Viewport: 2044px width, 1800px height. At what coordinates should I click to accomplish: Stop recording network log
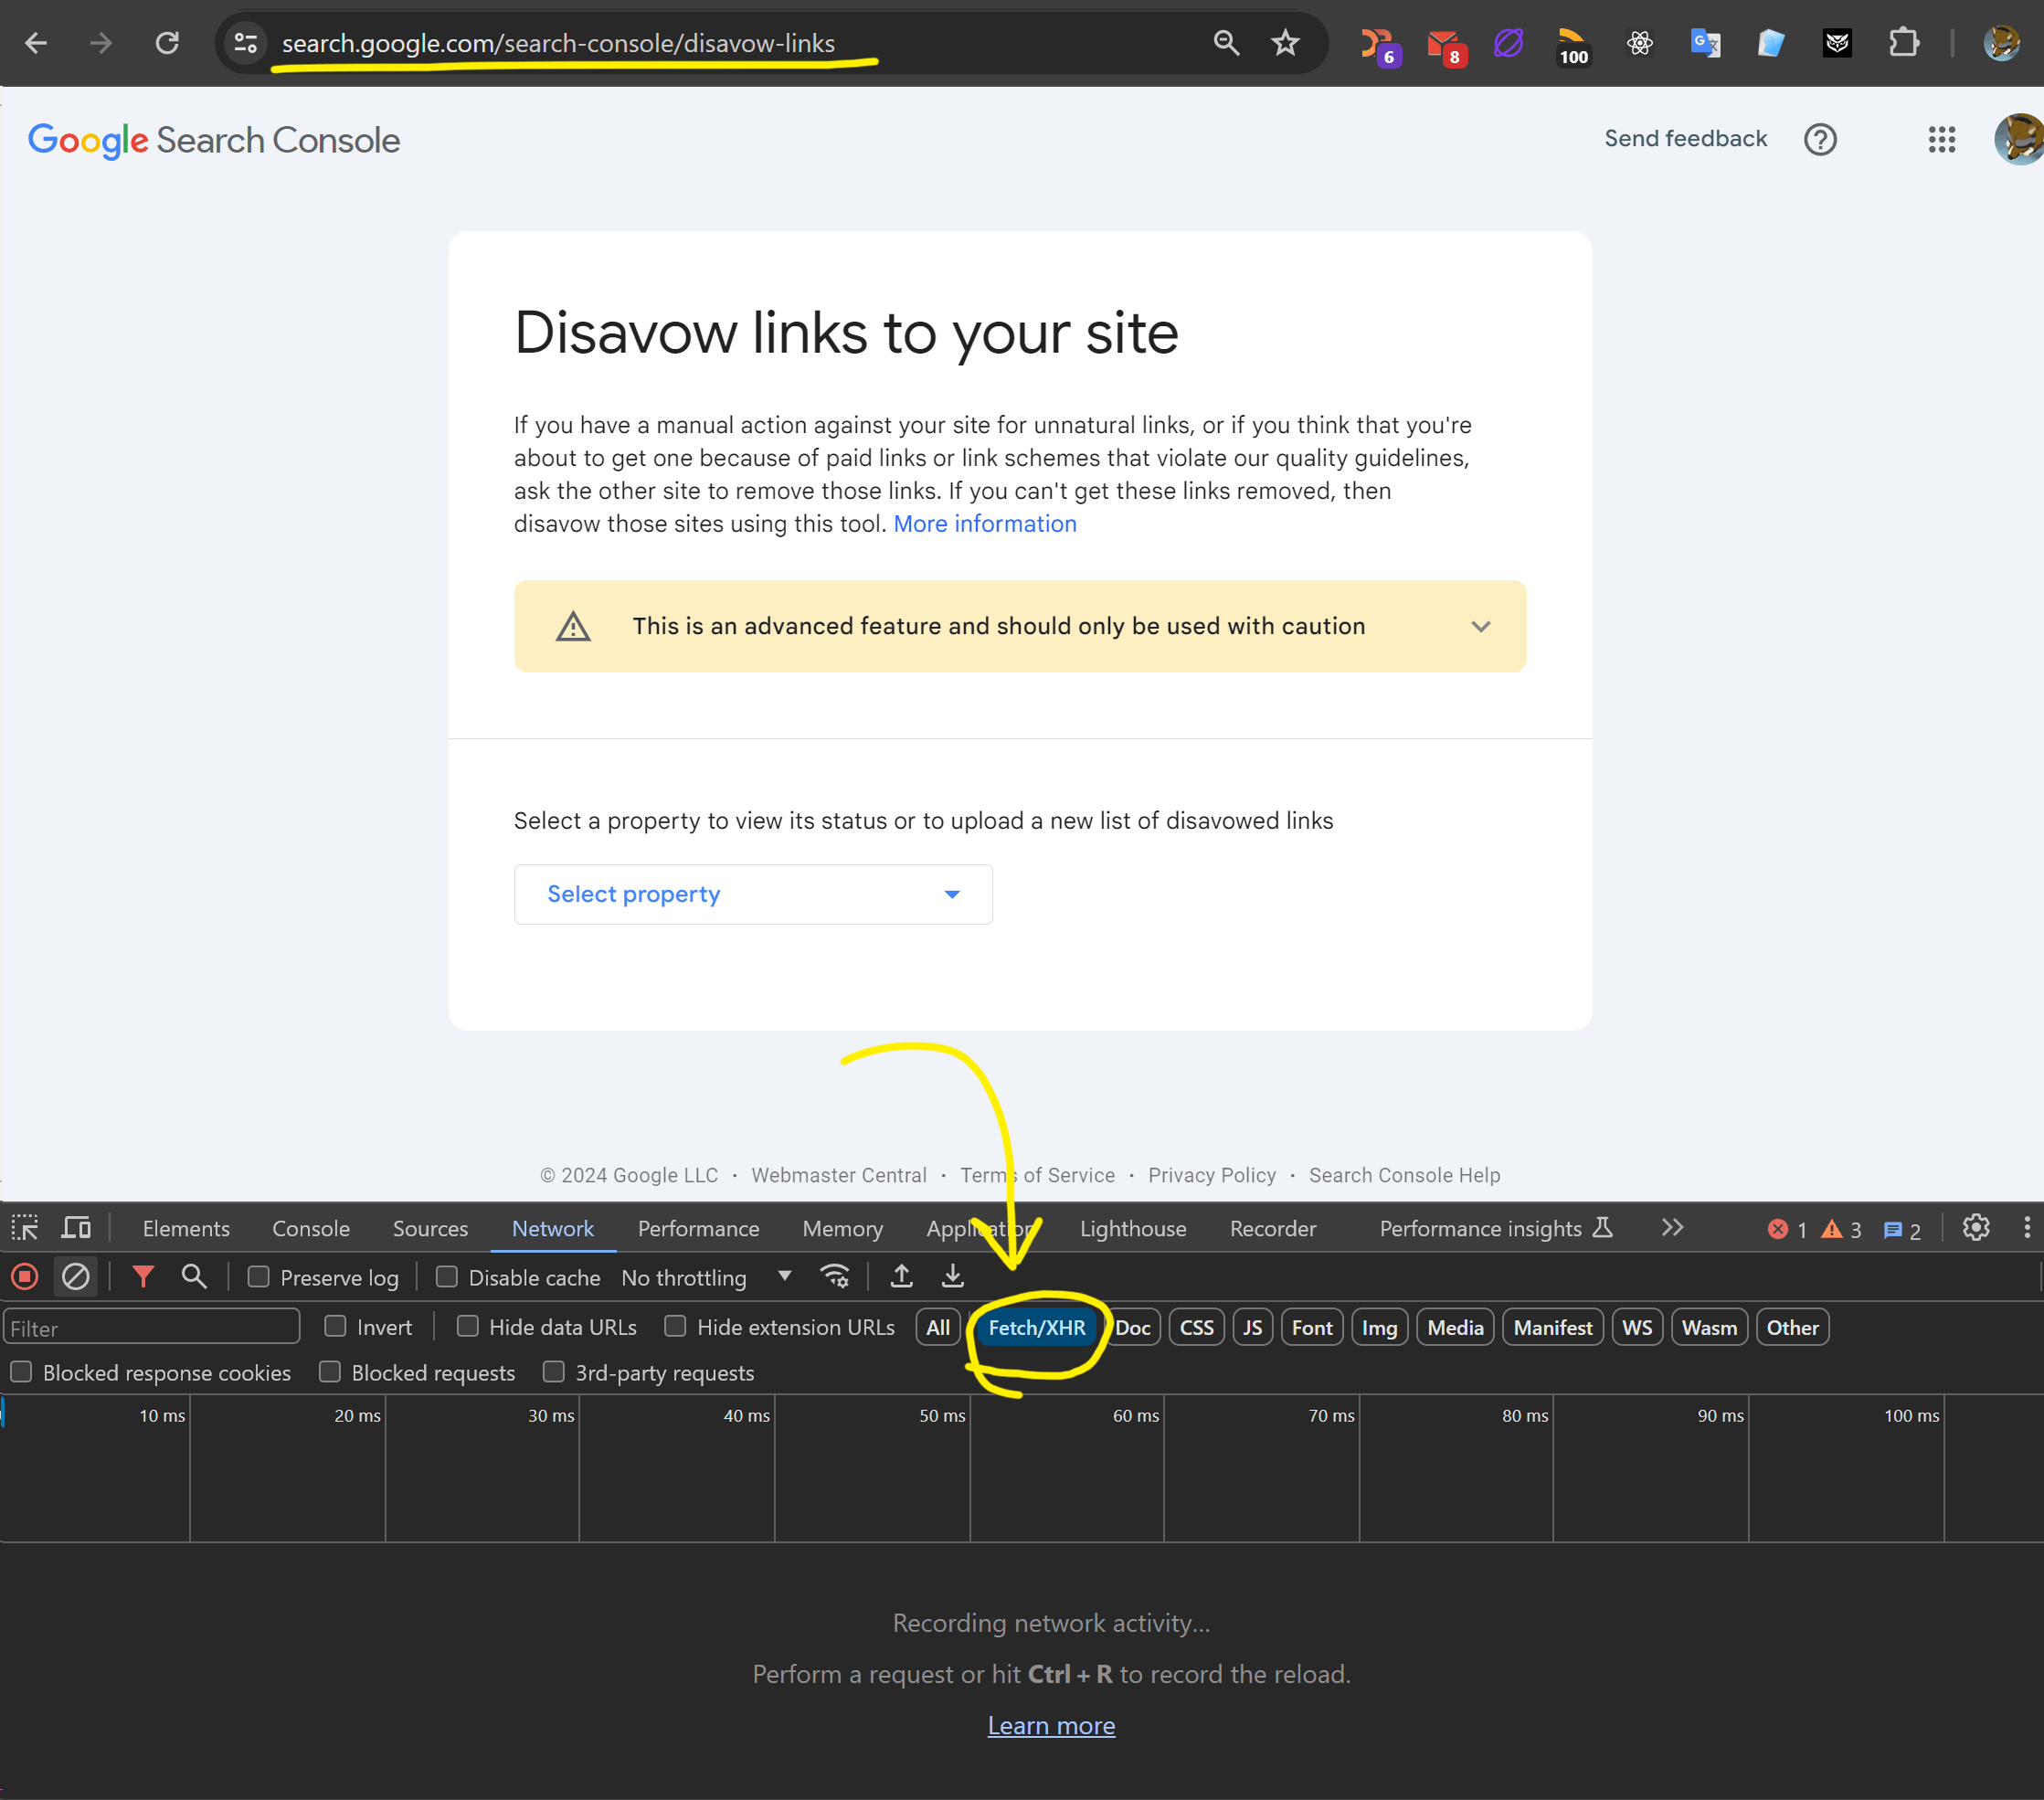(25, 1277)
